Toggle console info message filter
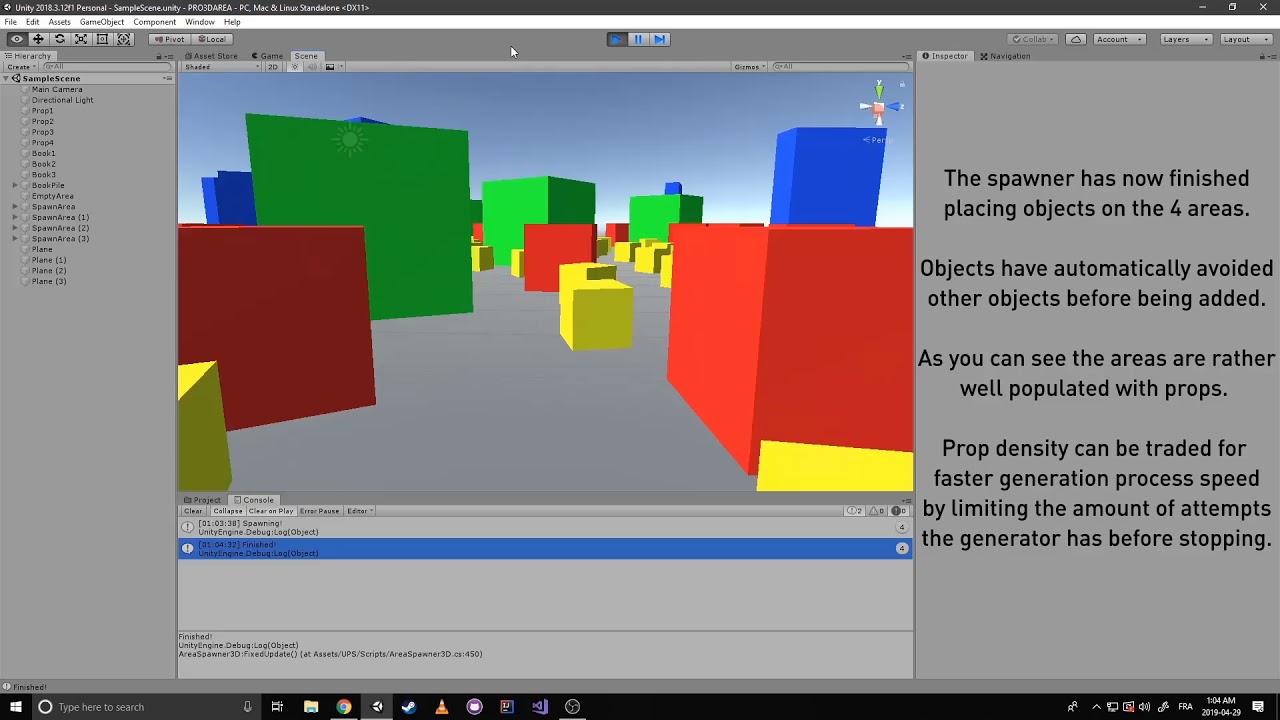 855,511
